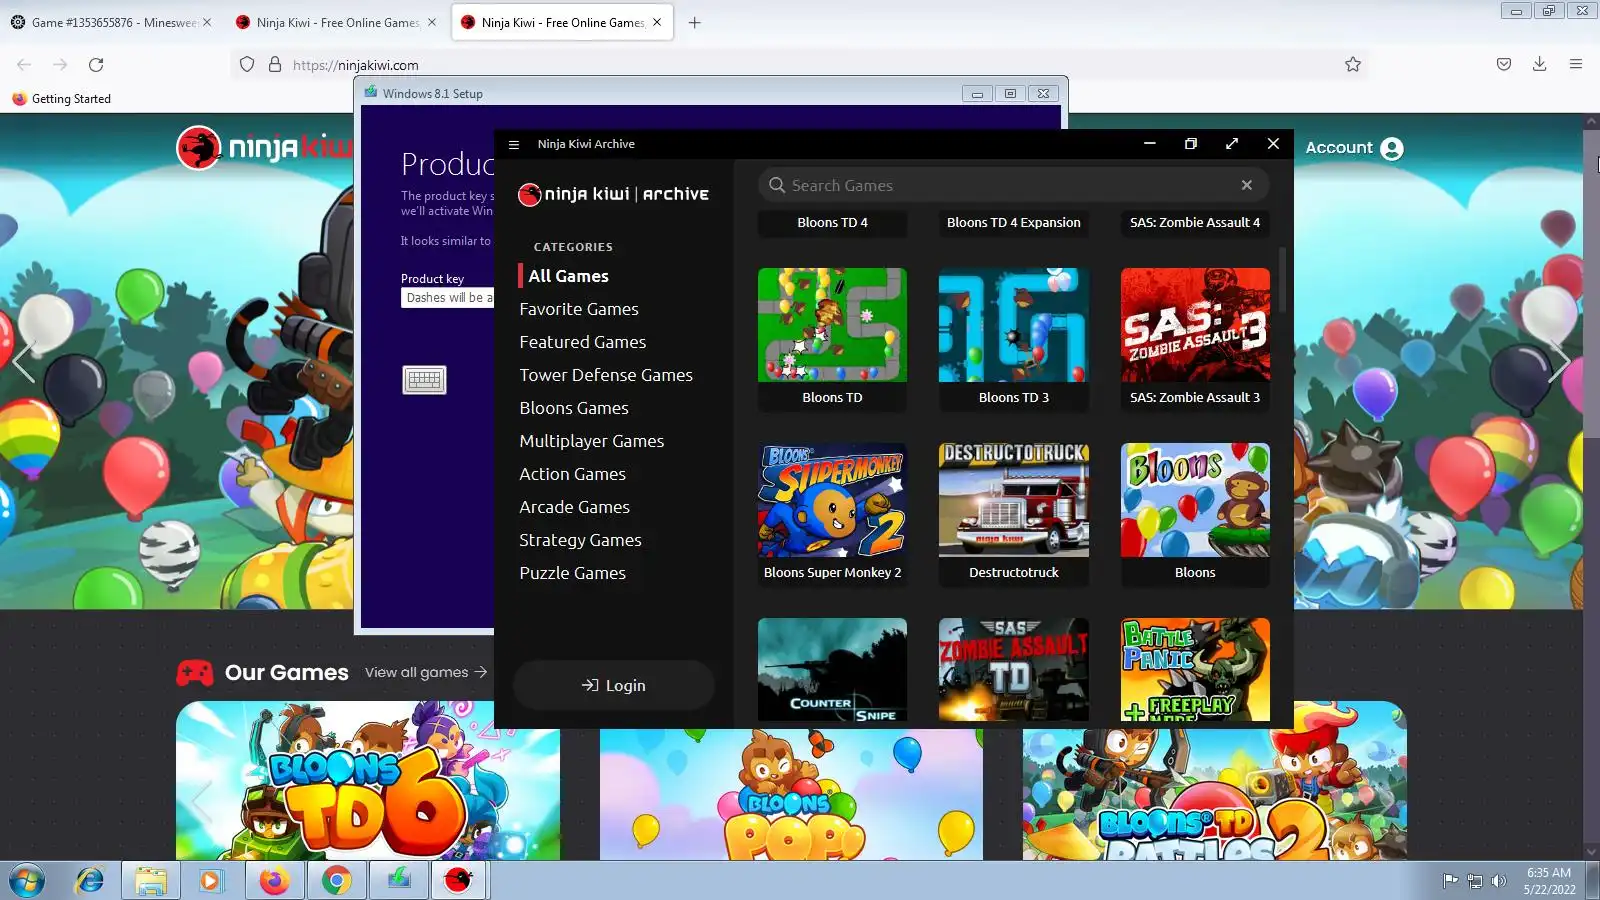Select the Favorite Games category

[x=579, y=309]
